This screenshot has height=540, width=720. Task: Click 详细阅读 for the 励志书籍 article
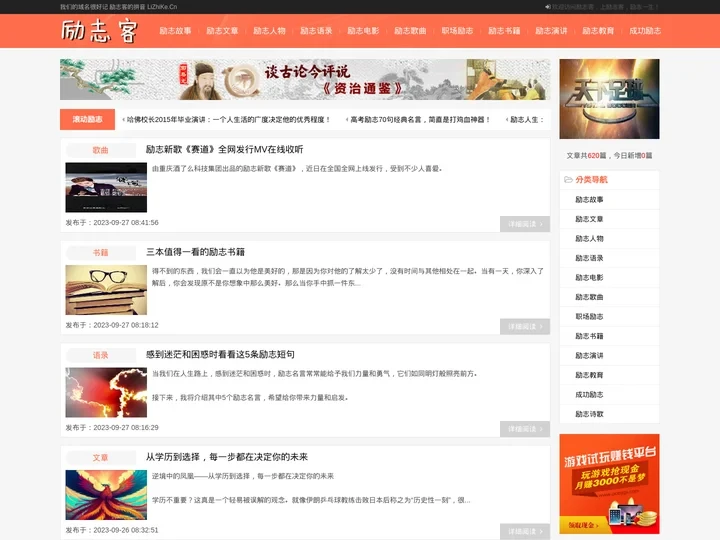525,326
